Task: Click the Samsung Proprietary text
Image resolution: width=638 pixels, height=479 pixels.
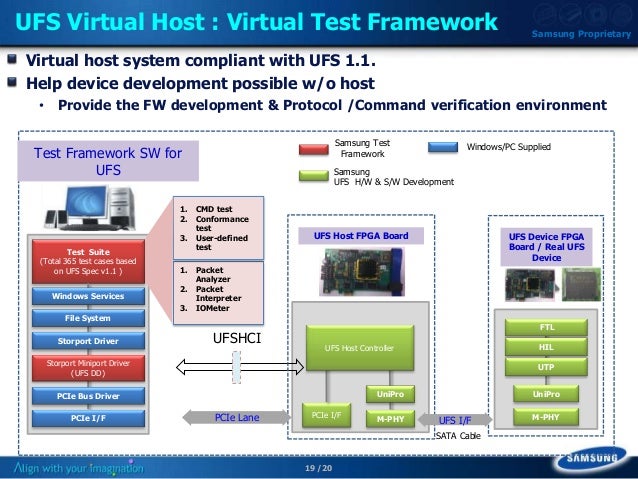Action: click(x=581, y=34)
